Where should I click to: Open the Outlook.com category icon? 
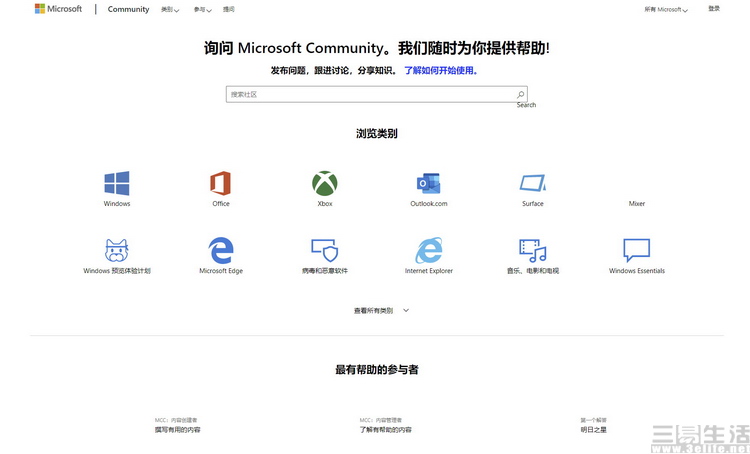[x=429, y=184]
